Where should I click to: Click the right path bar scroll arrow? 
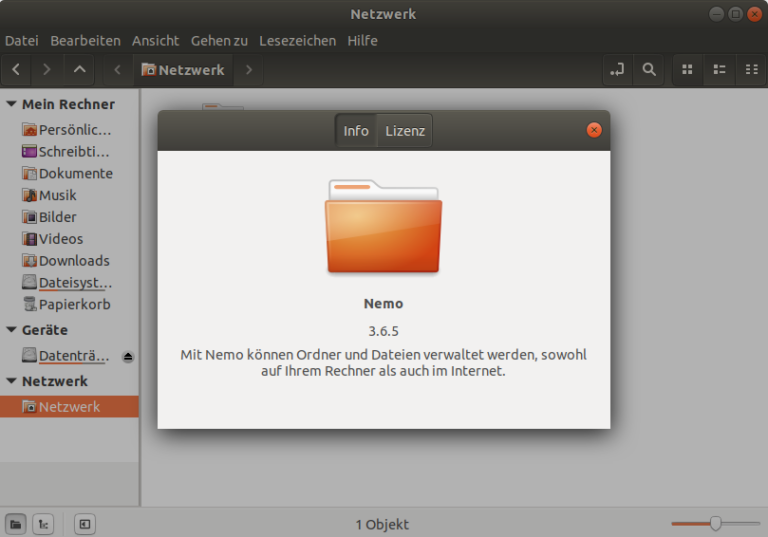[x=249, y=70]
